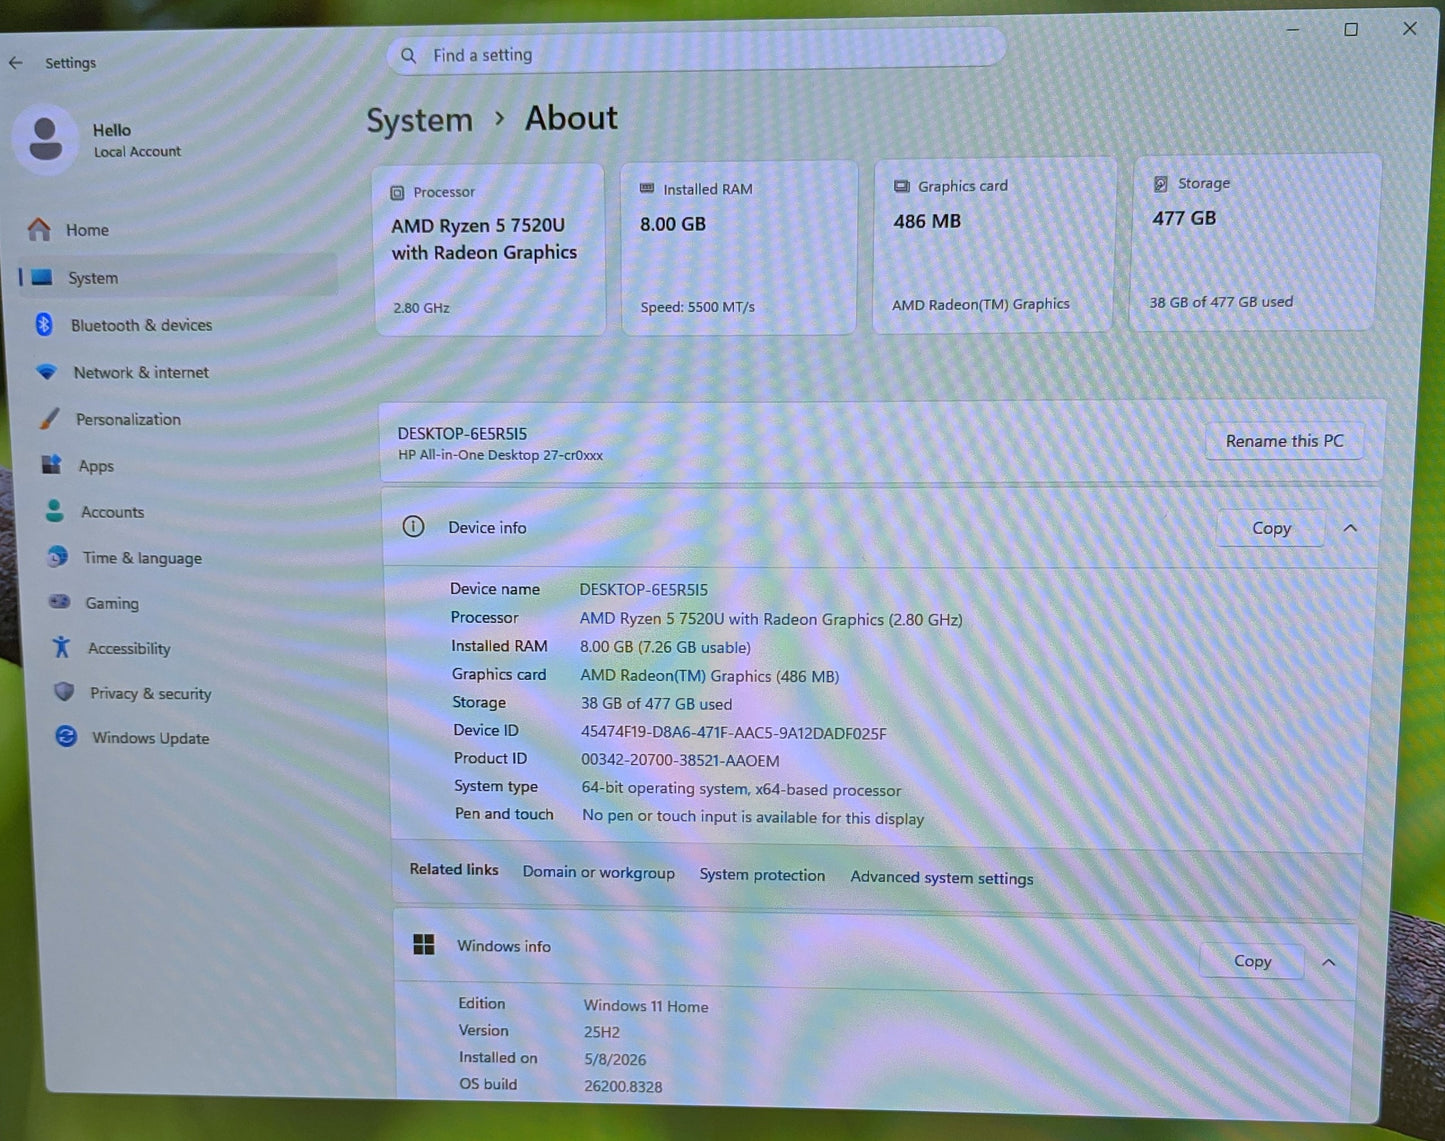Click the Windows logo beside Windows info

coord(424,944)
